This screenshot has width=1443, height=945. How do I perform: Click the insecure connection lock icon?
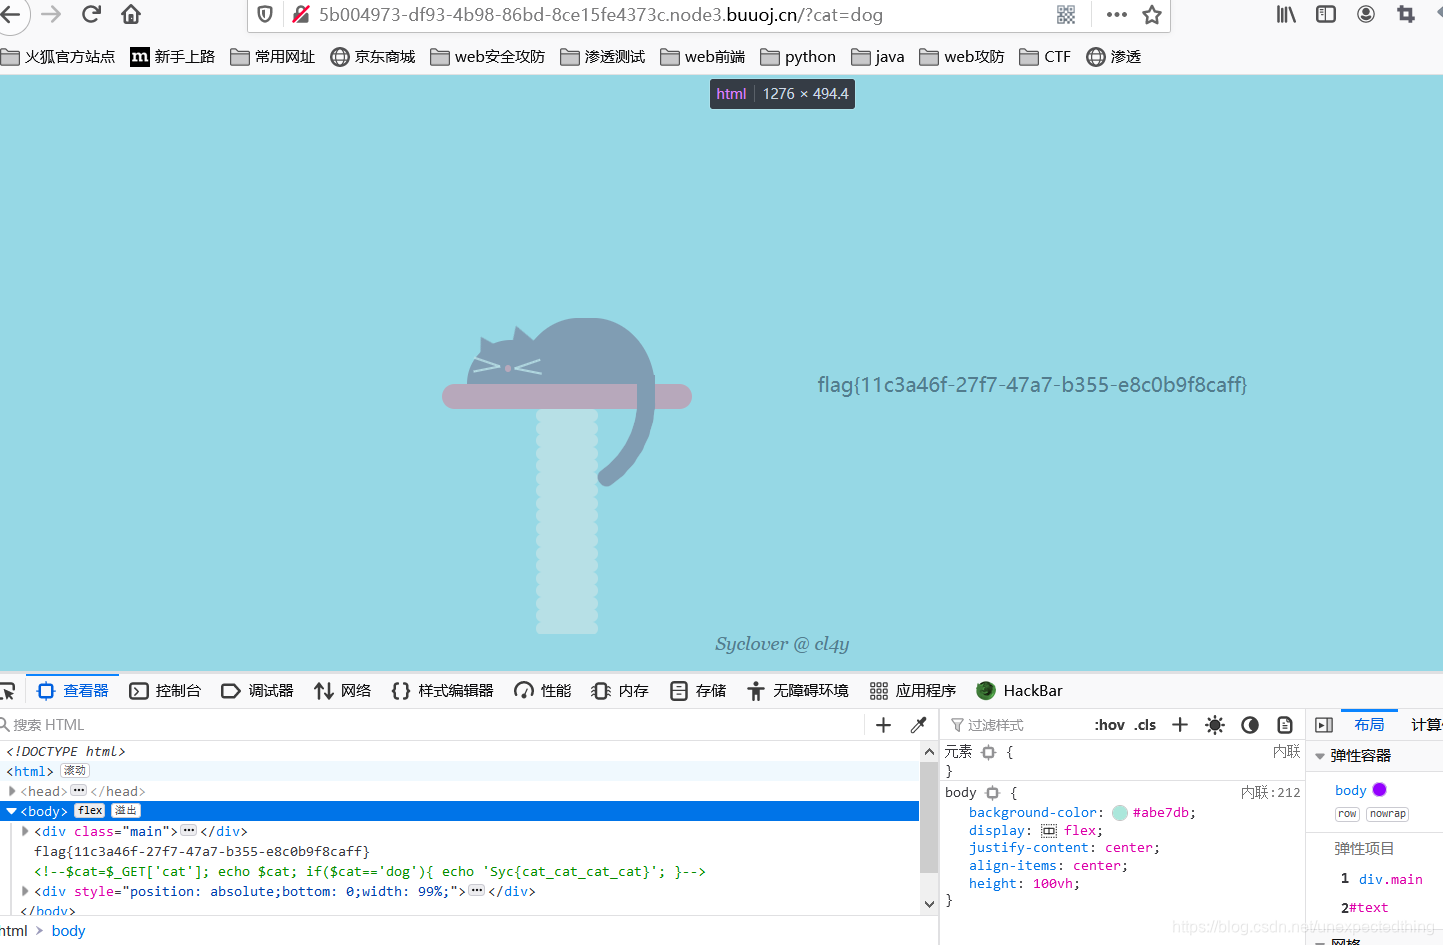click(300, 14)
